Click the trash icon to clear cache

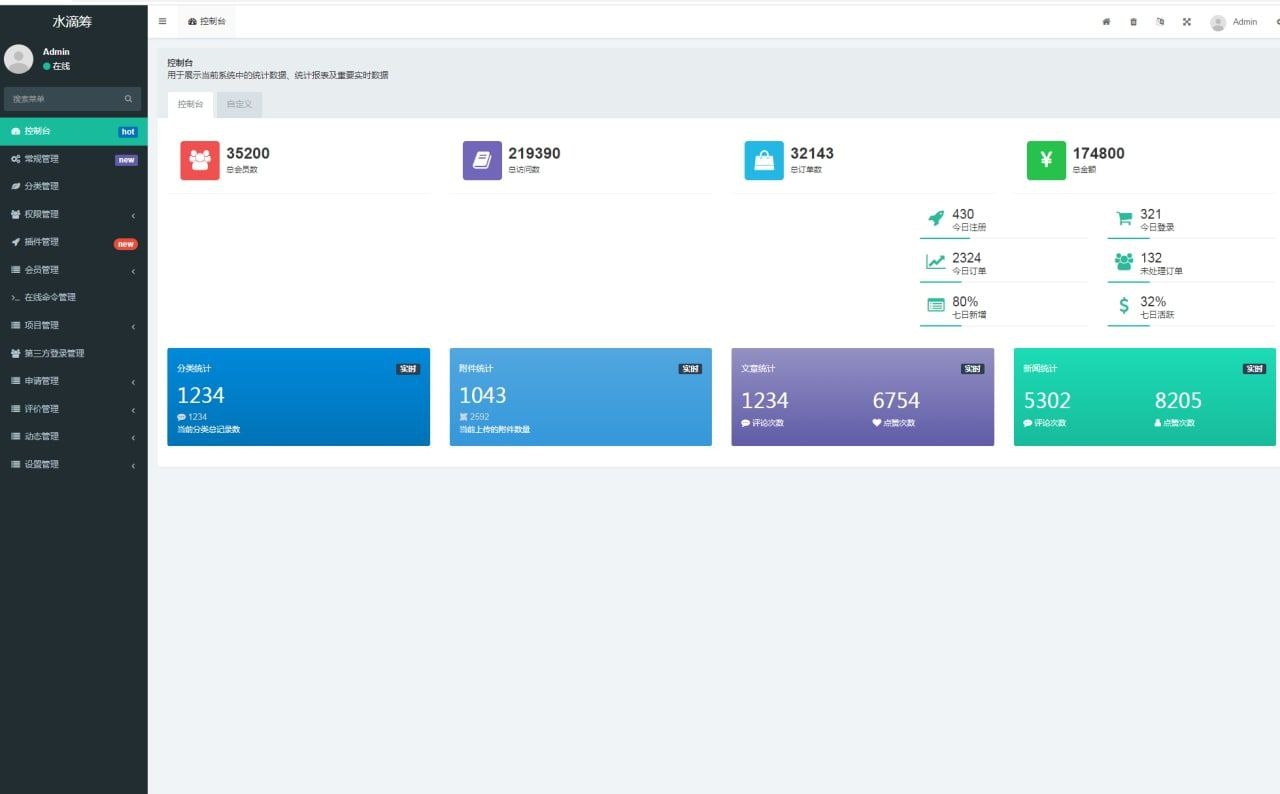(1133, 22)
